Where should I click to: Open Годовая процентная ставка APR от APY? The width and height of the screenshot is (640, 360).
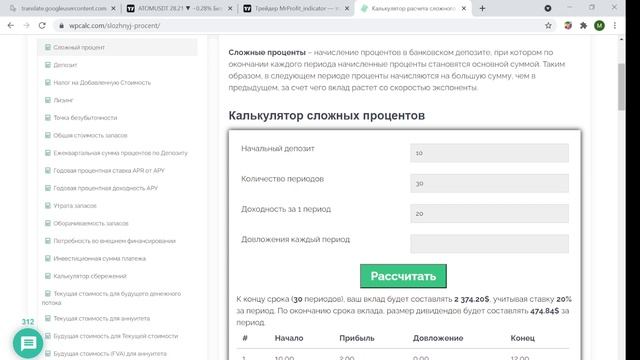(x=109, y=171)
